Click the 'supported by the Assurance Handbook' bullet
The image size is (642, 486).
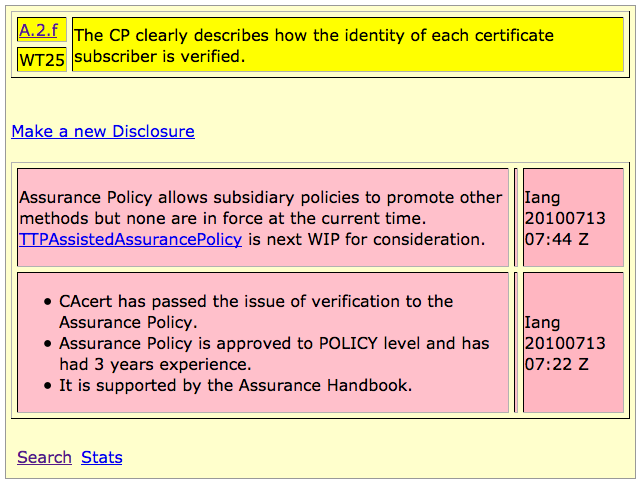click(x=235, y=385)
